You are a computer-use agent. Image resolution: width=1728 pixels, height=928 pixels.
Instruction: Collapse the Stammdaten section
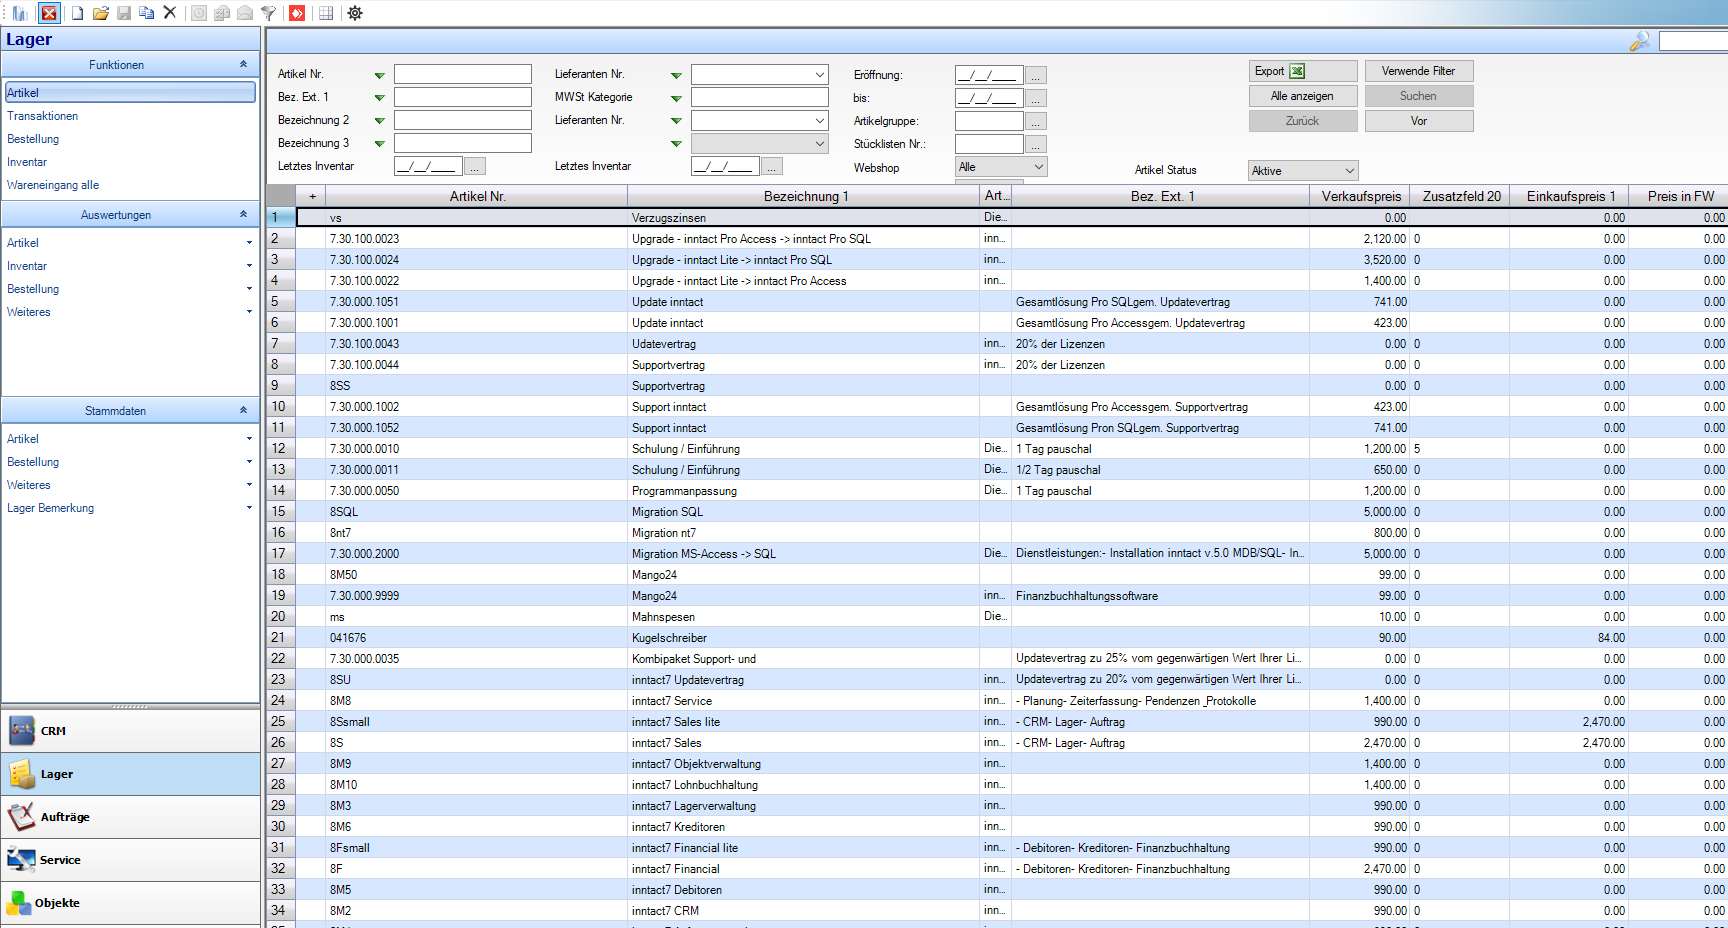243,410
